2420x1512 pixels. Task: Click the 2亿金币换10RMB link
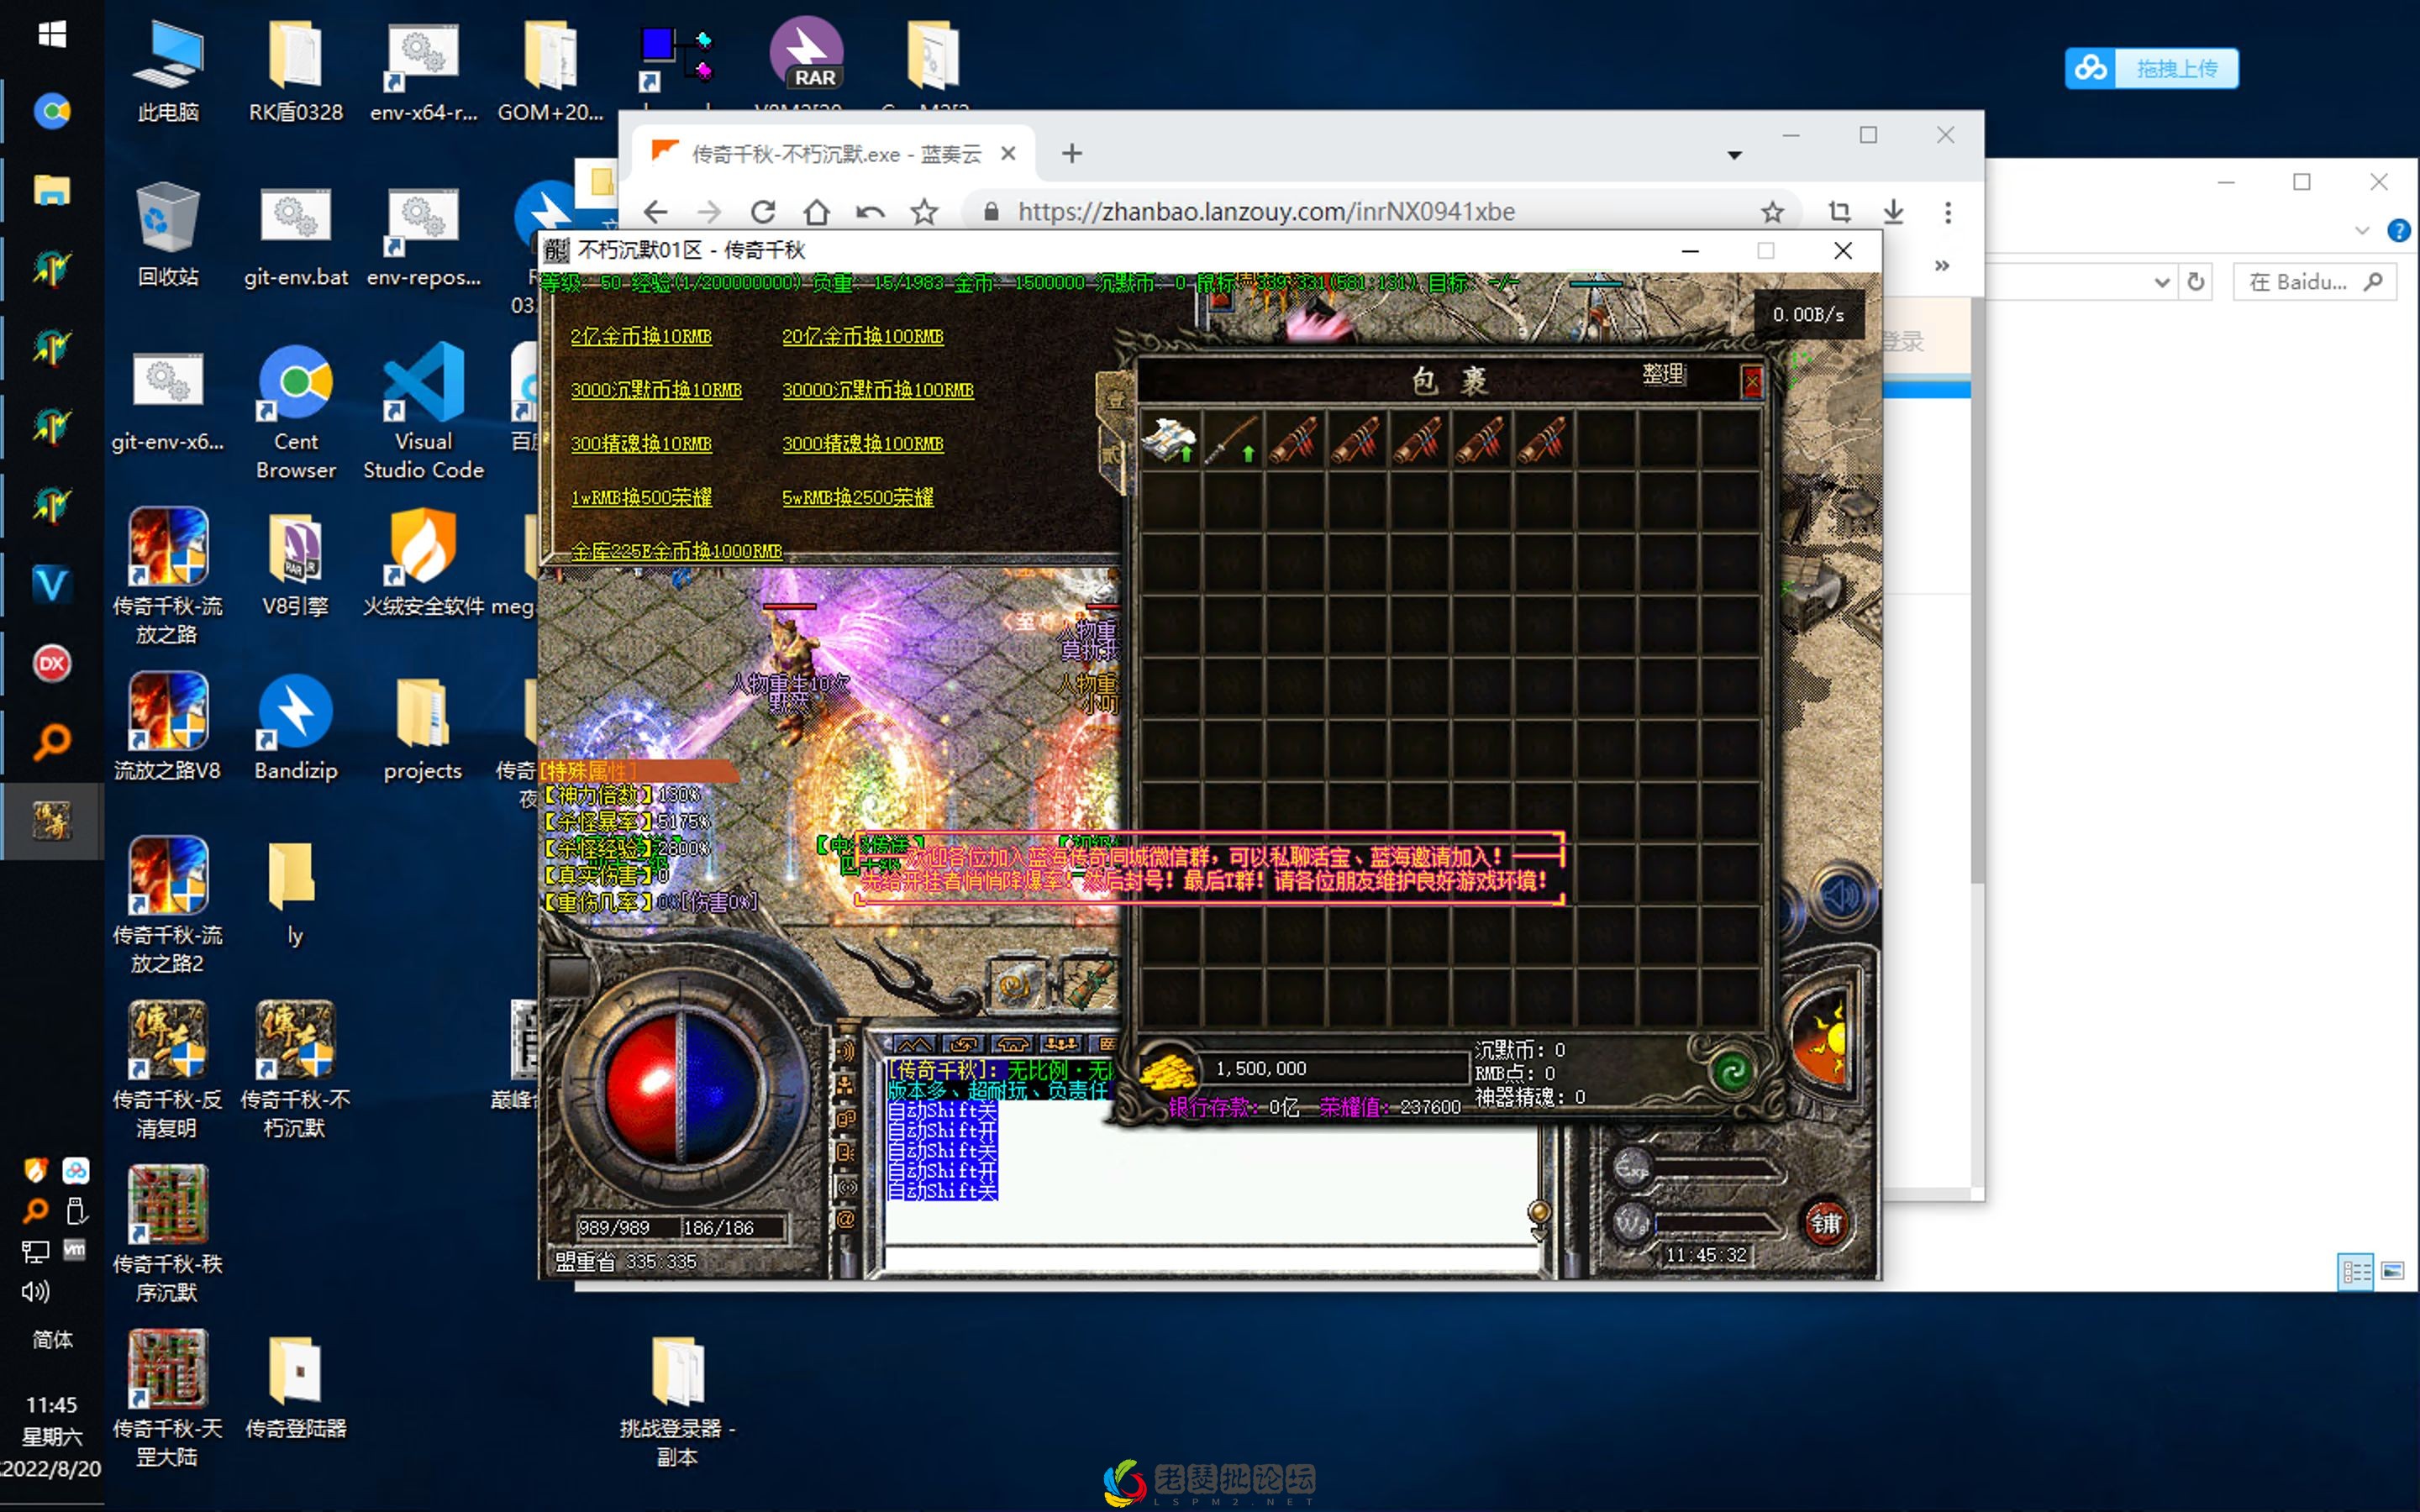click(641, 337)
